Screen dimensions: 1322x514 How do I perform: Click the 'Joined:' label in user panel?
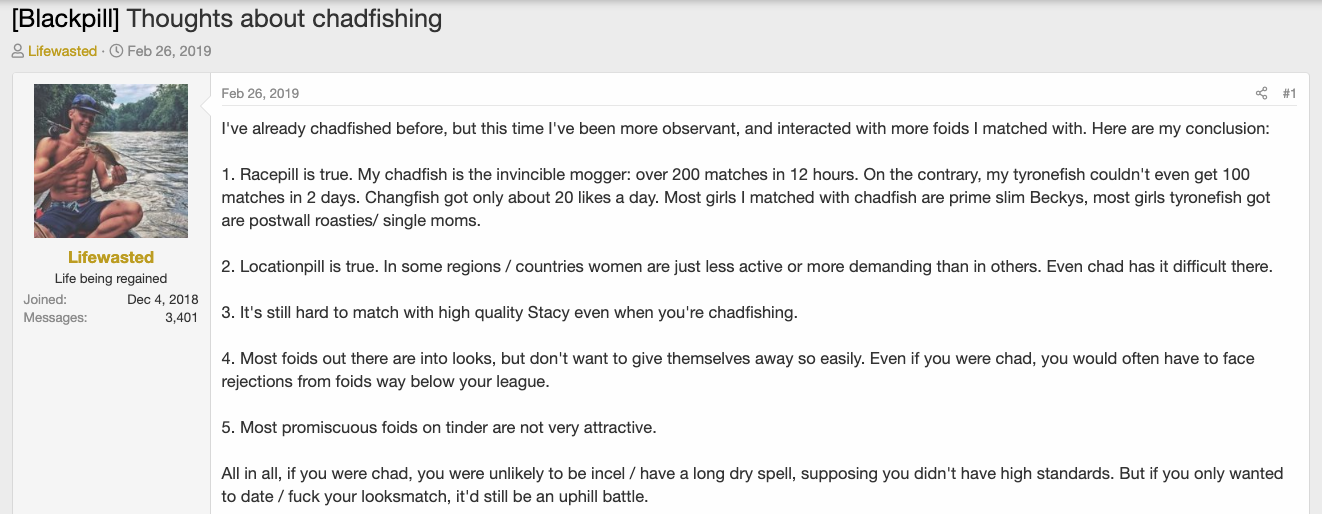point(45,299)
